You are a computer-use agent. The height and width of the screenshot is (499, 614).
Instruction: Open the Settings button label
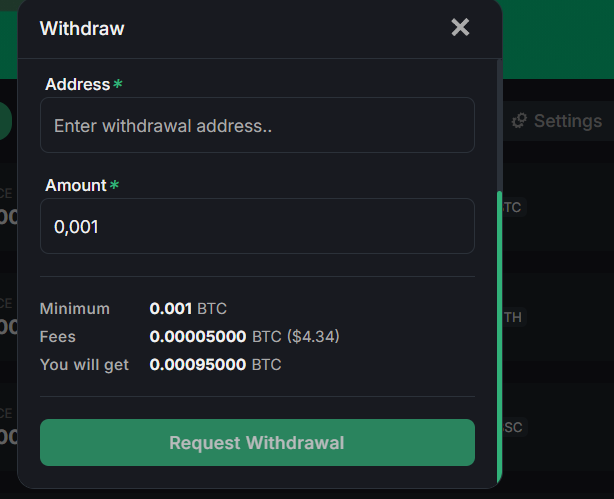click(x=567, y=121)
